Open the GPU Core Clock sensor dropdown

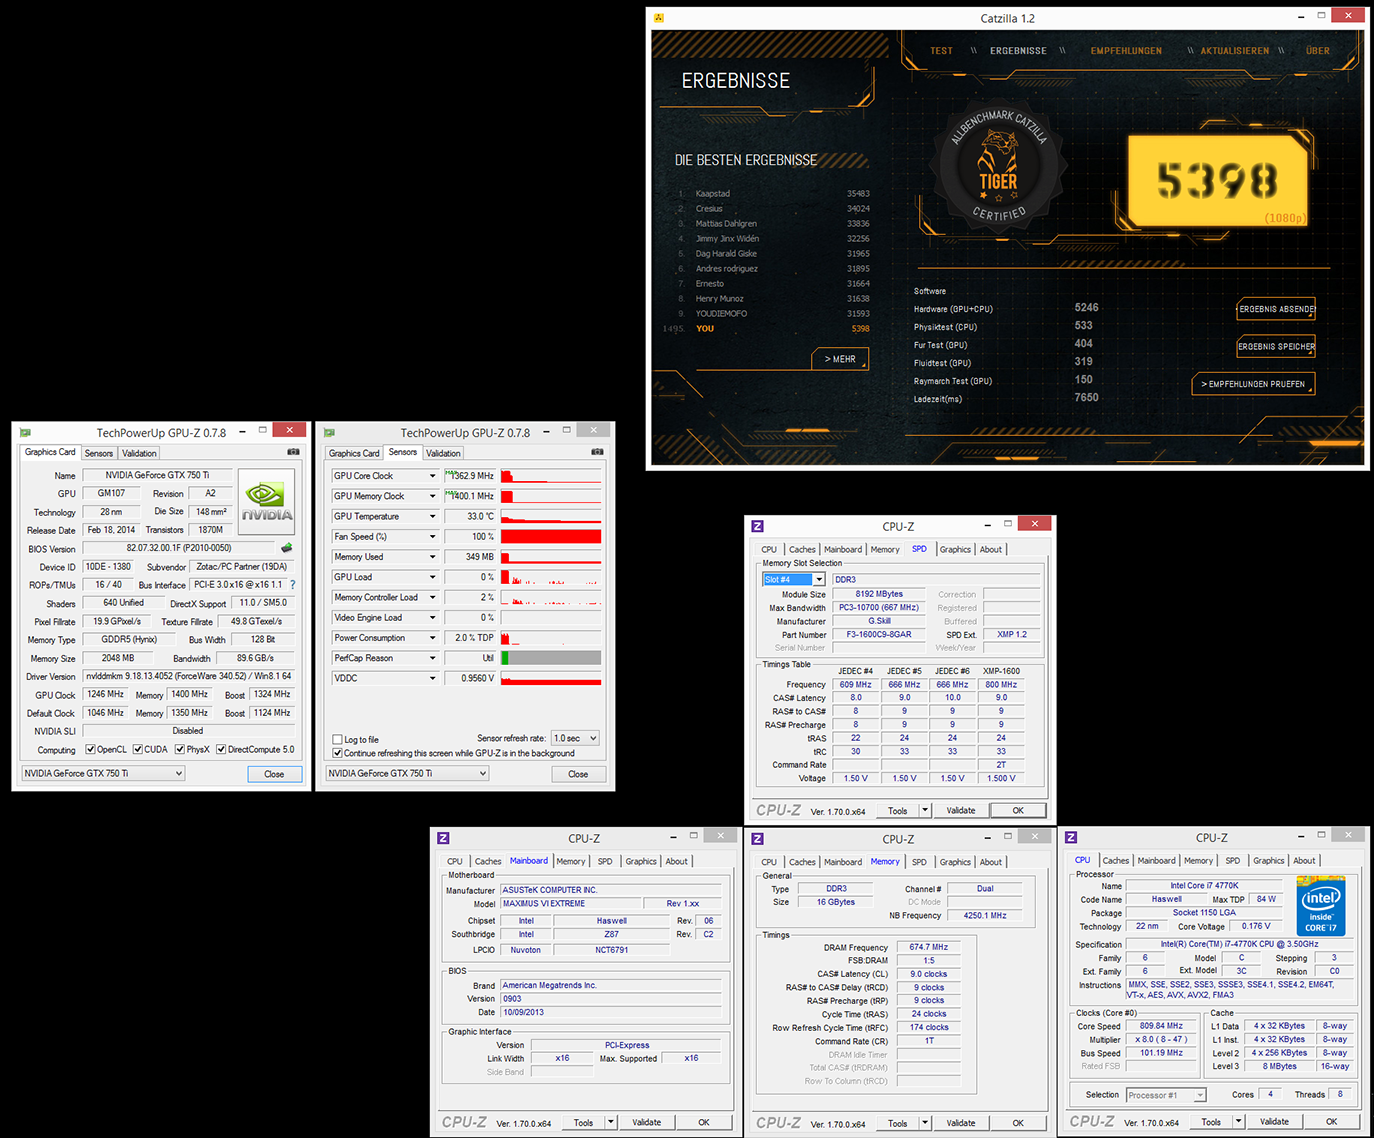click(x=433, y=476)
